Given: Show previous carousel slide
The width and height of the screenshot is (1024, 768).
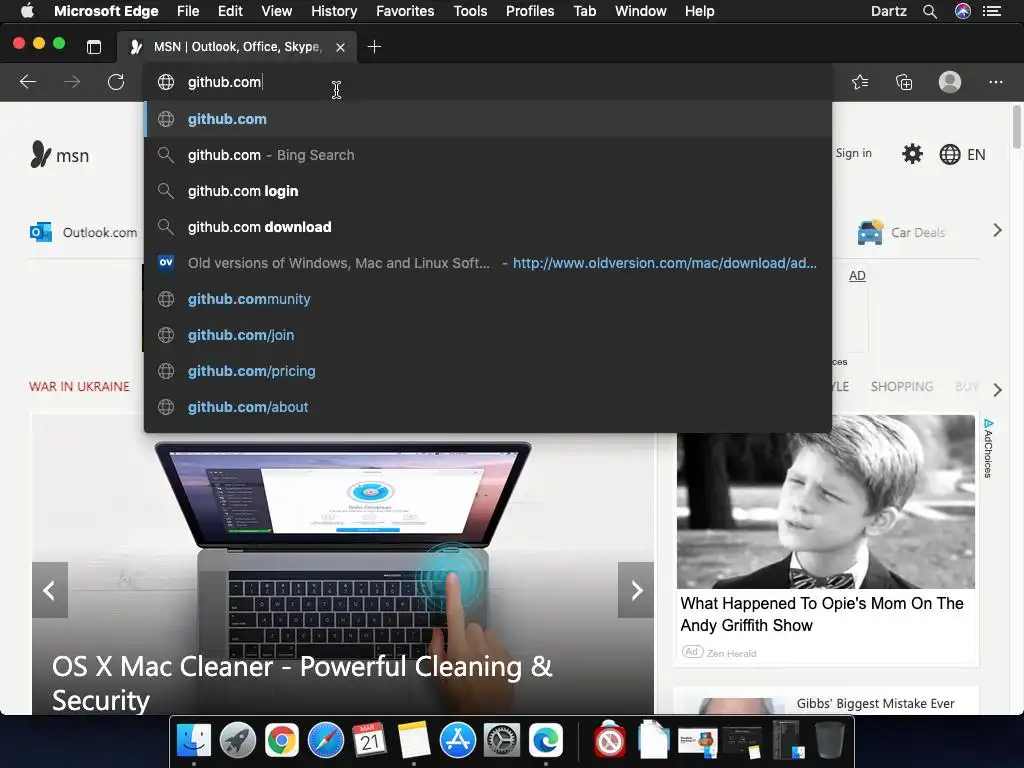Looking at the screenshot, I should [x=50, y=590].
